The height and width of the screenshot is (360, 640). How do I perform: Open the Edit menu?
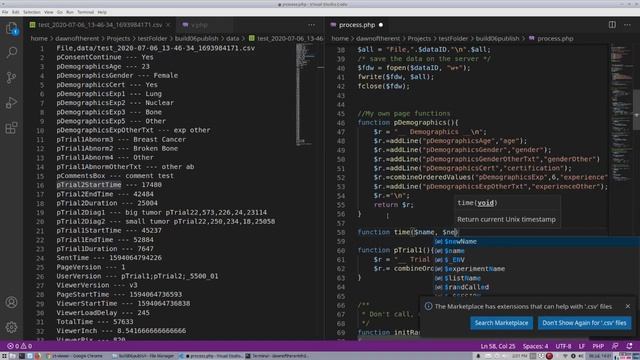(16, 12)
